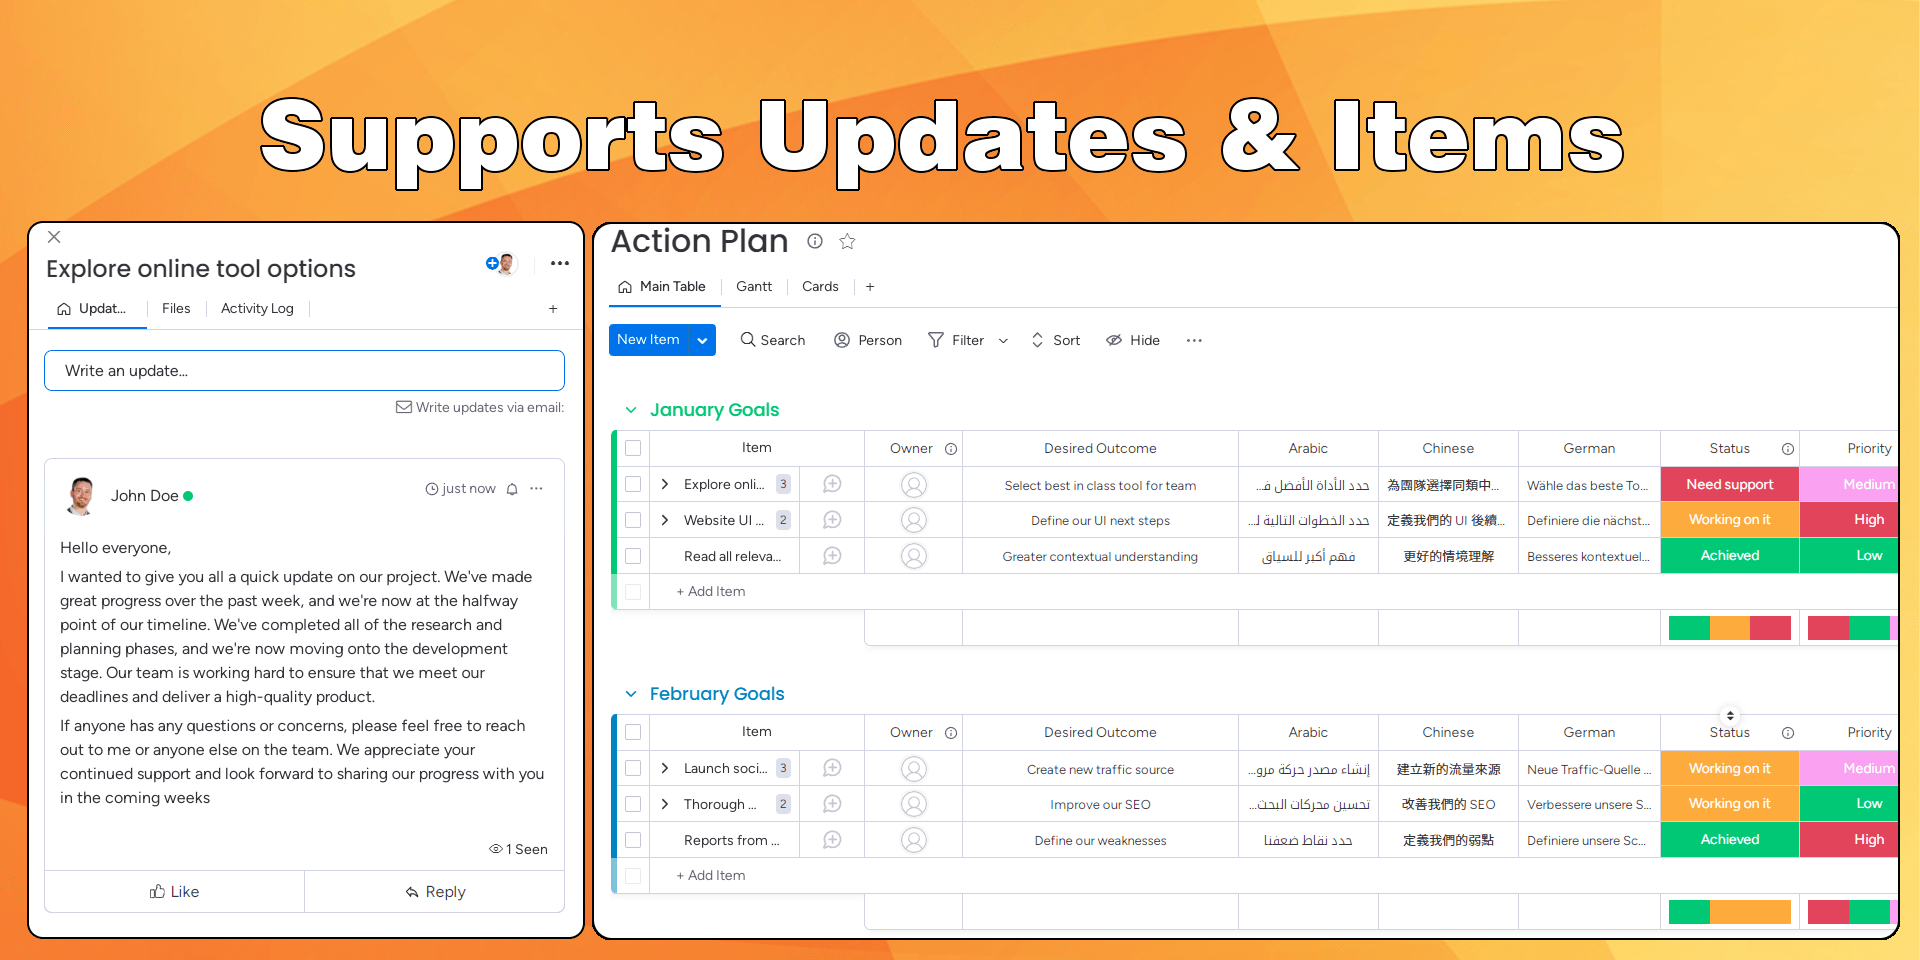Expand the Filter dropdown arrow

1003,341
